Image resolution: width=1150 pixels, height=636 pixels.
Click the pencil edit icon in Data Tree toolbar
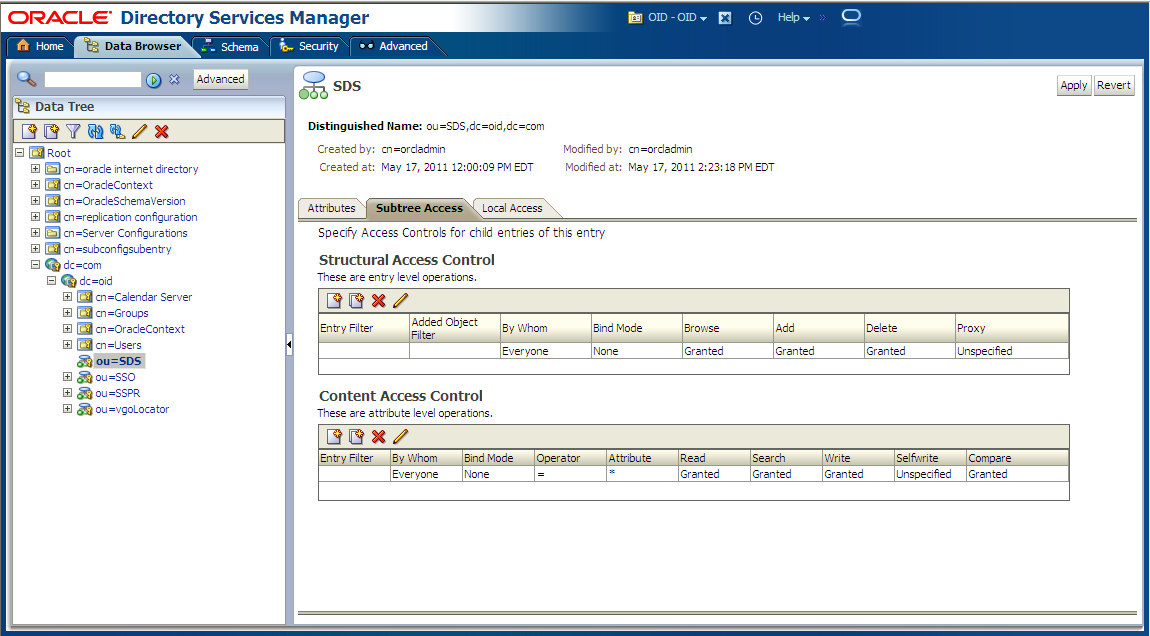coord(139,131)
